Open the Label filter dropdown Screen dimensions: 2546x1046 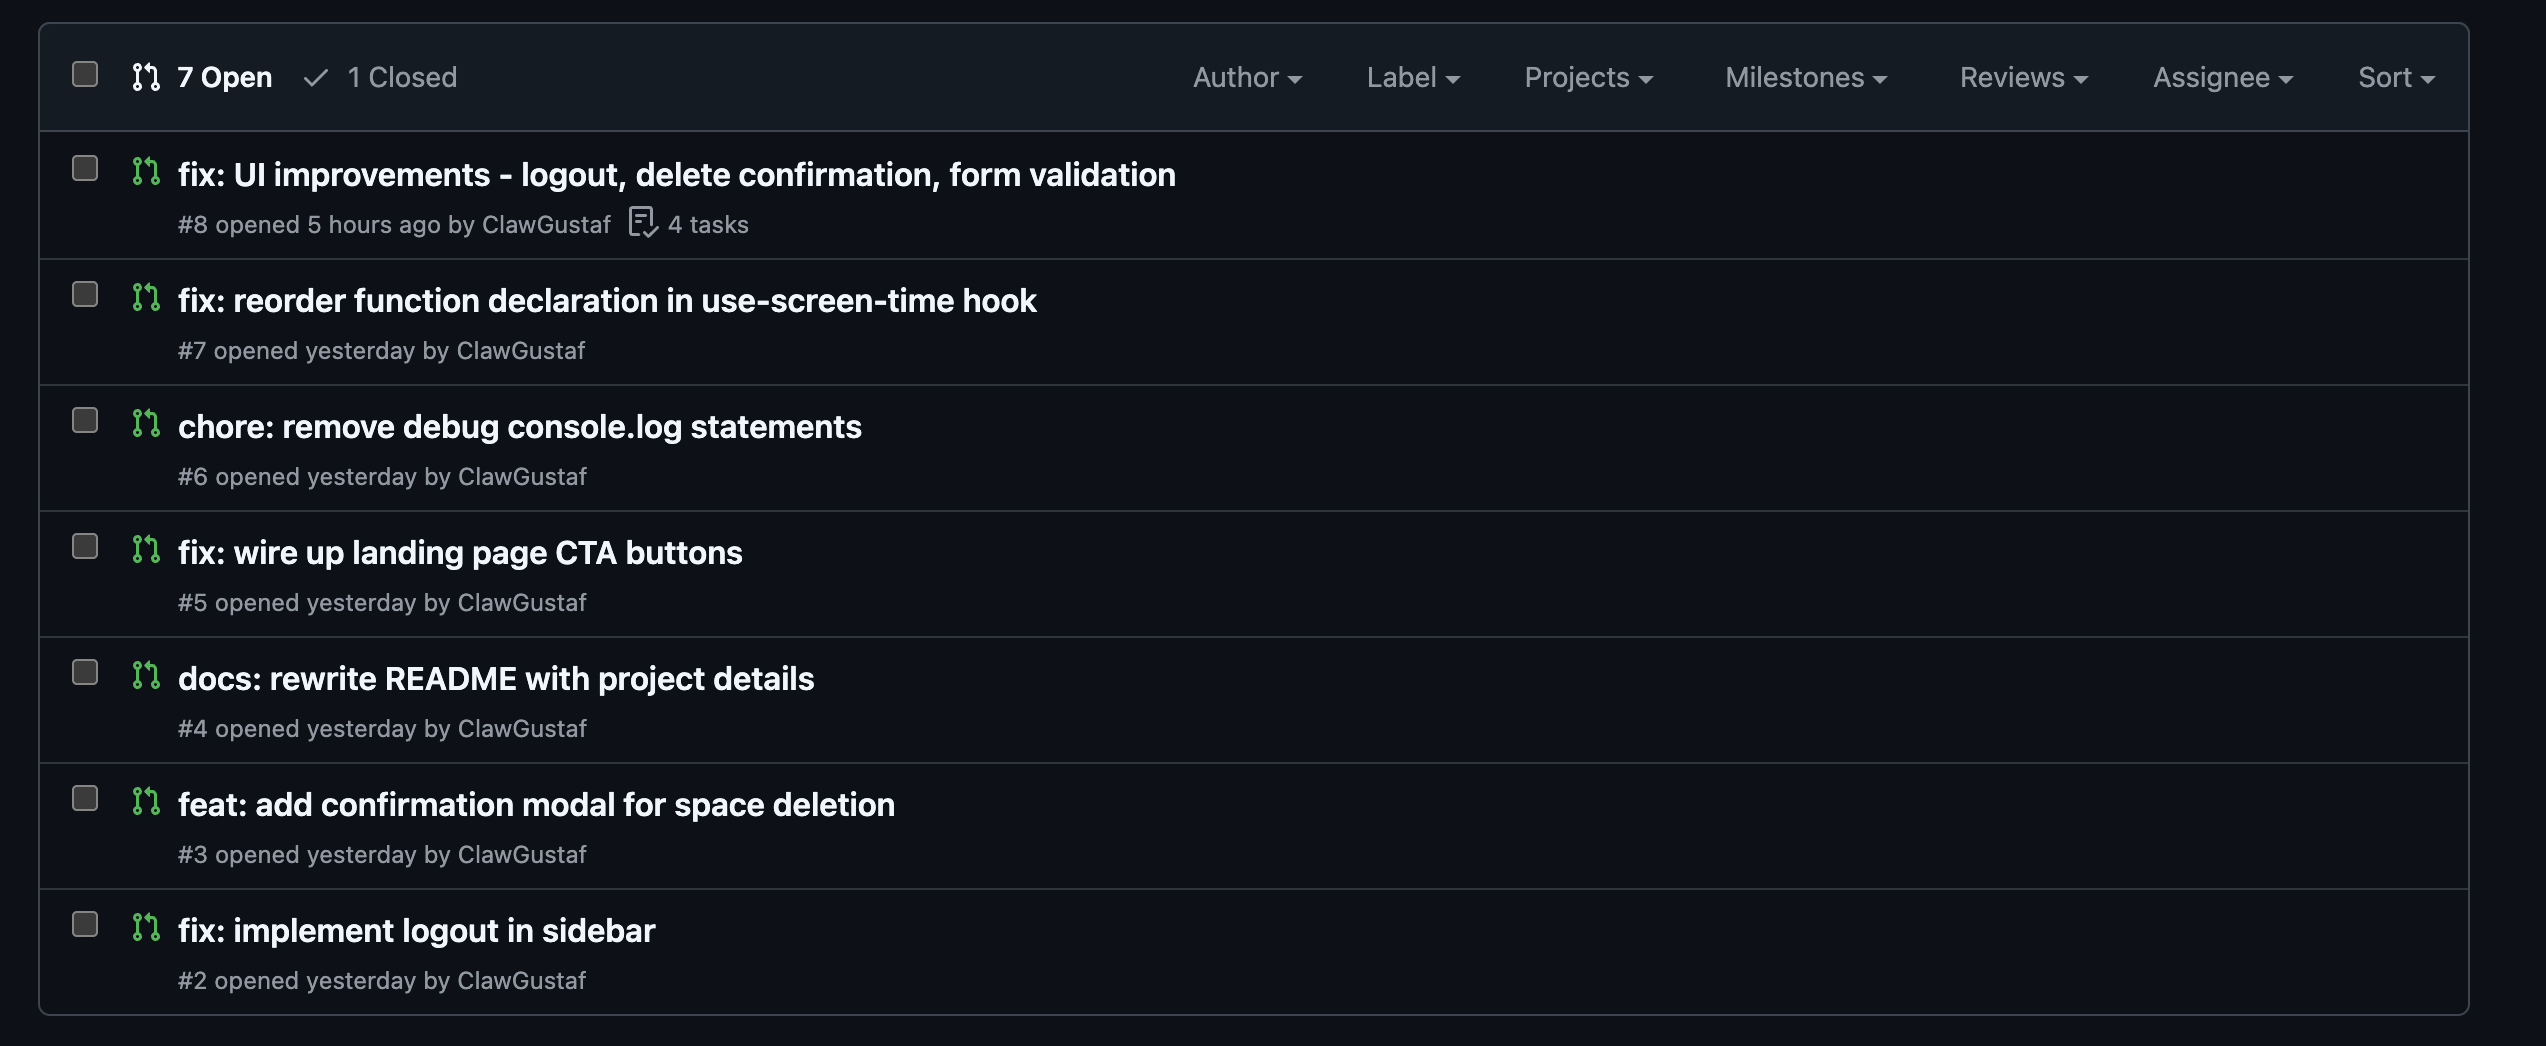pos(1412,77)
